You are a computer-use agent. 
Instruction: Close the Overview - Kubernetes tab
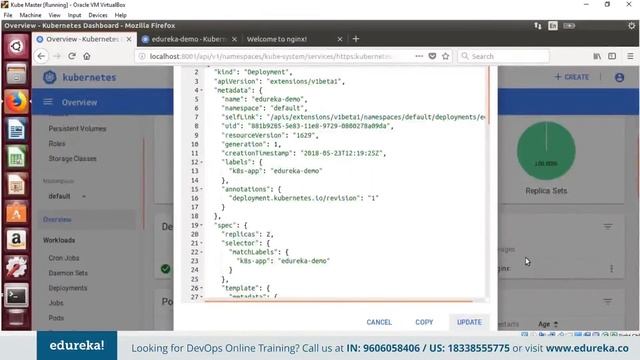pos(129,39)
